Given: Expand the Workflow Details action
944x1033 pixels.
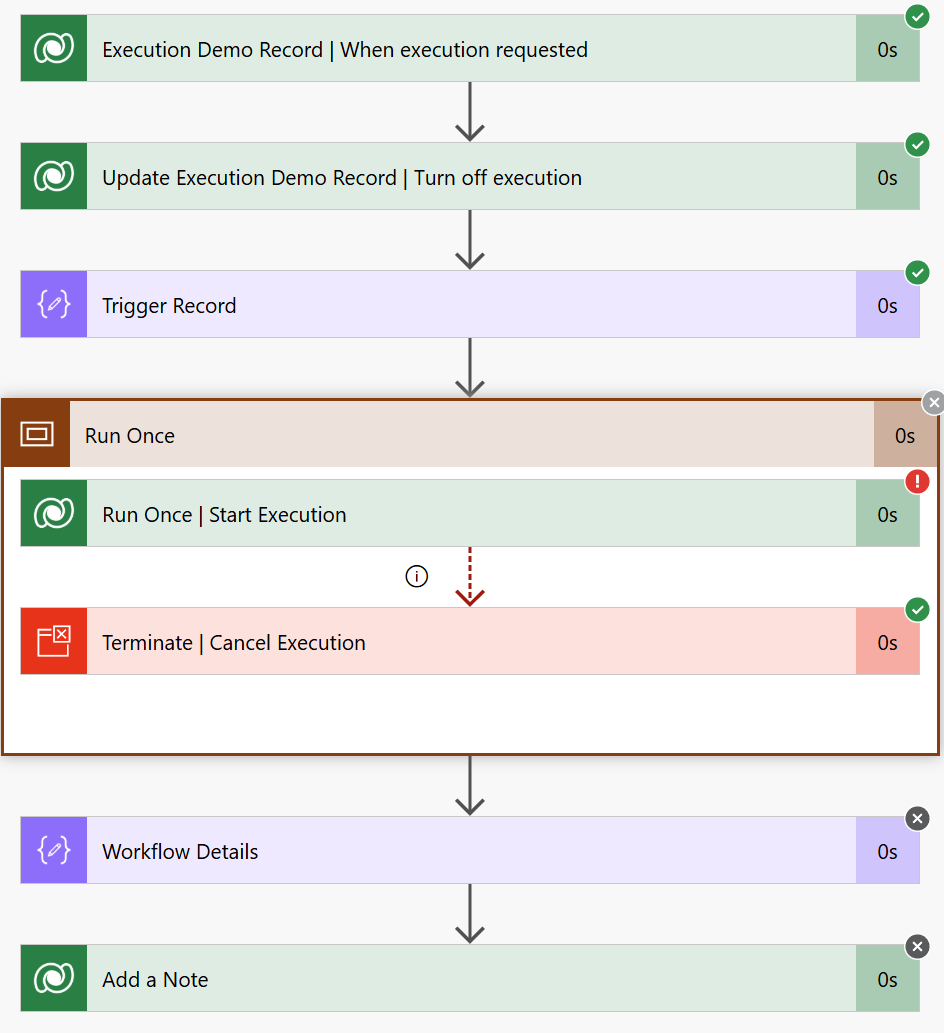Looking at the screenshot, I should (x=471, y=851).
